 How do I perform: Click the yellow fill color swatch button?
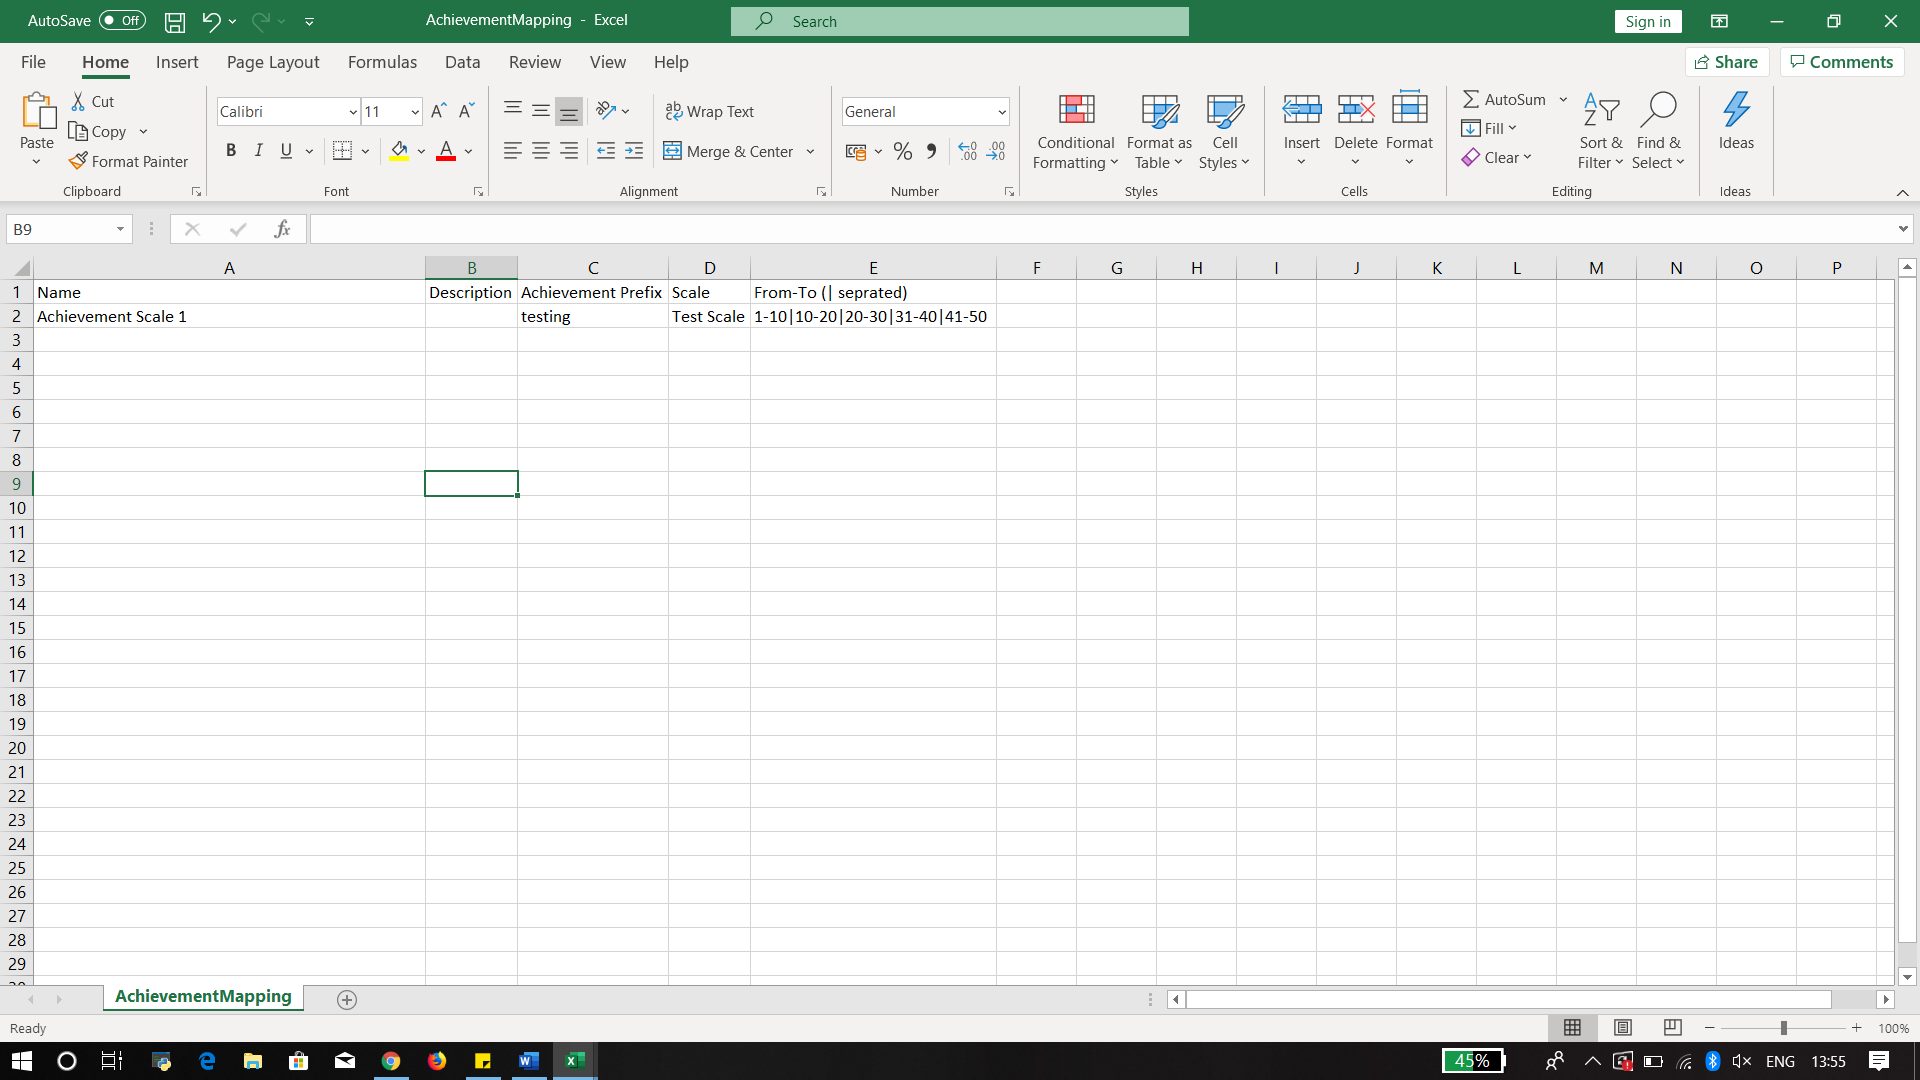(x=399, y=151)
